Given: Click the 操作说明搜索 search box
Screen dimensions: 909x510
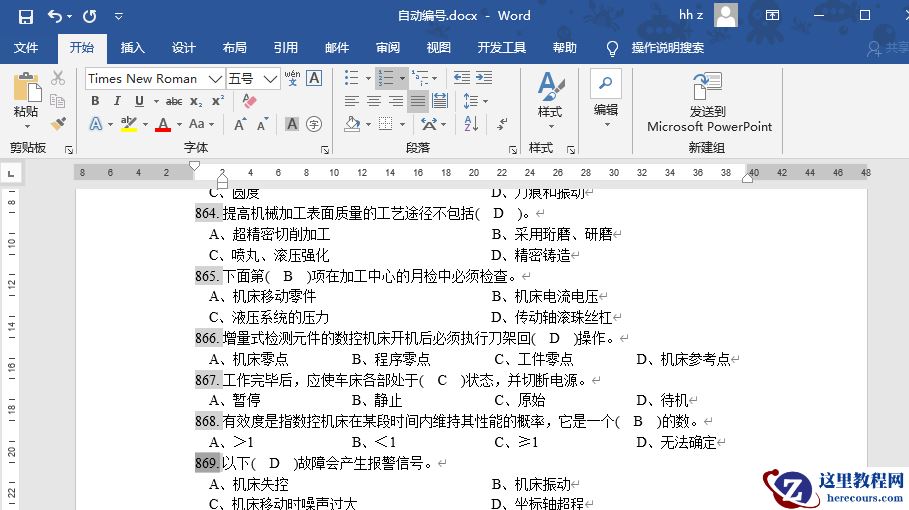Looking at the screenshot, I should click(667, 48).
